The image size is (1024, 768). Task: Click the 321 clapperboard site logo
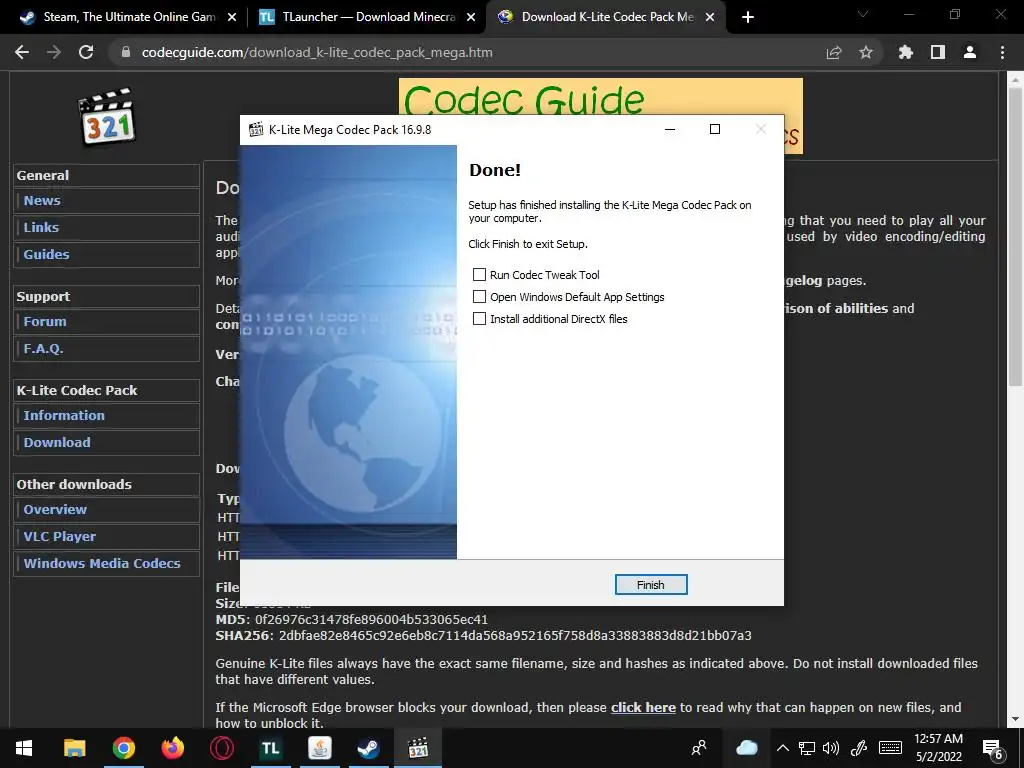[106, 117]
